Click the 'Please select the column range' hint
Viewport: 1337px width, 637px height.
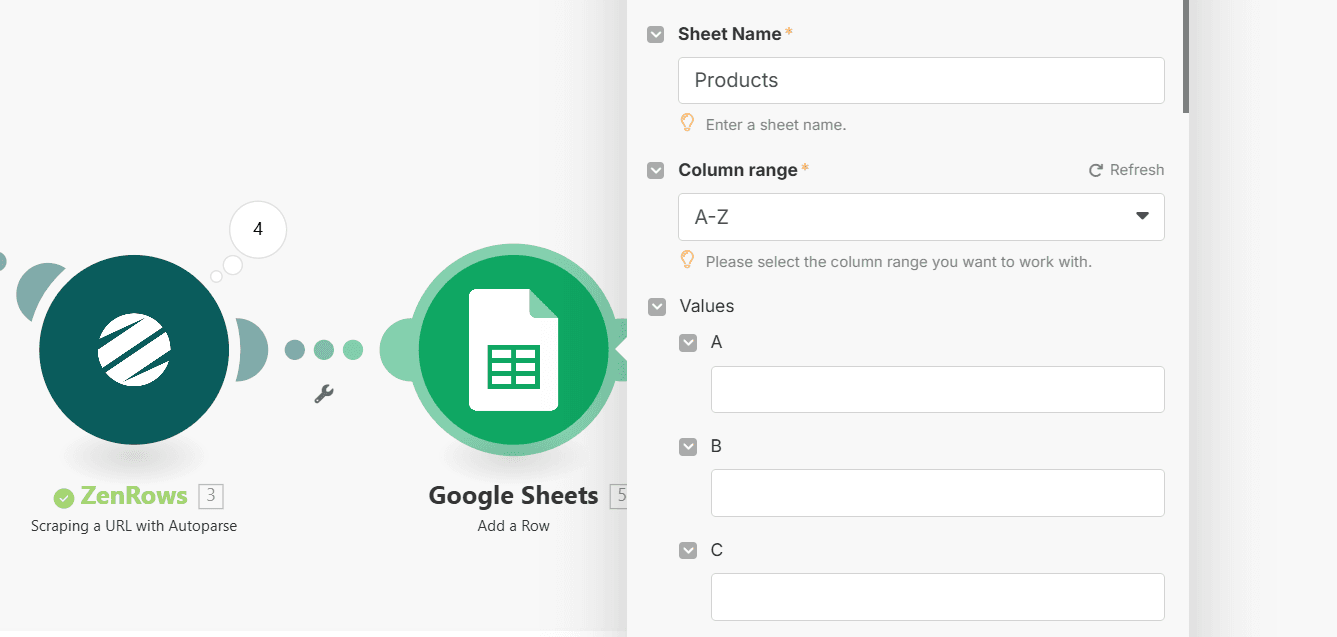[x=898, y=262]
